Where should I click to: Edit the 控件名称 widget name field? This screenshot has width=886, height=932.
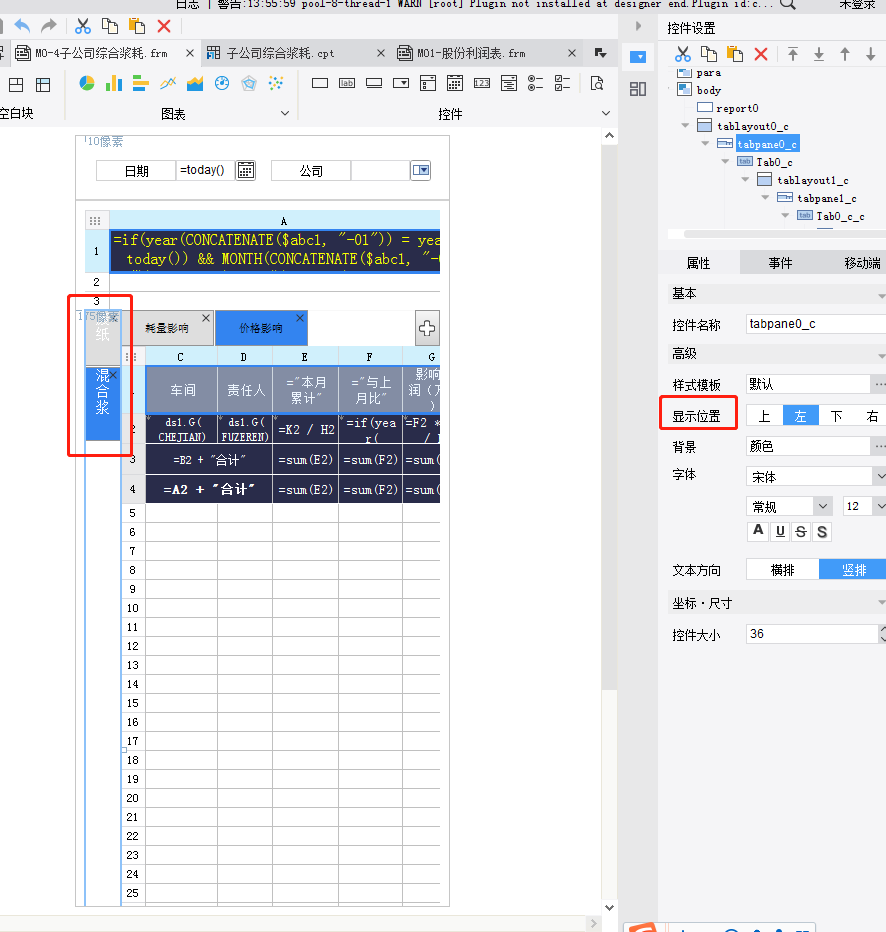point(816,323)
